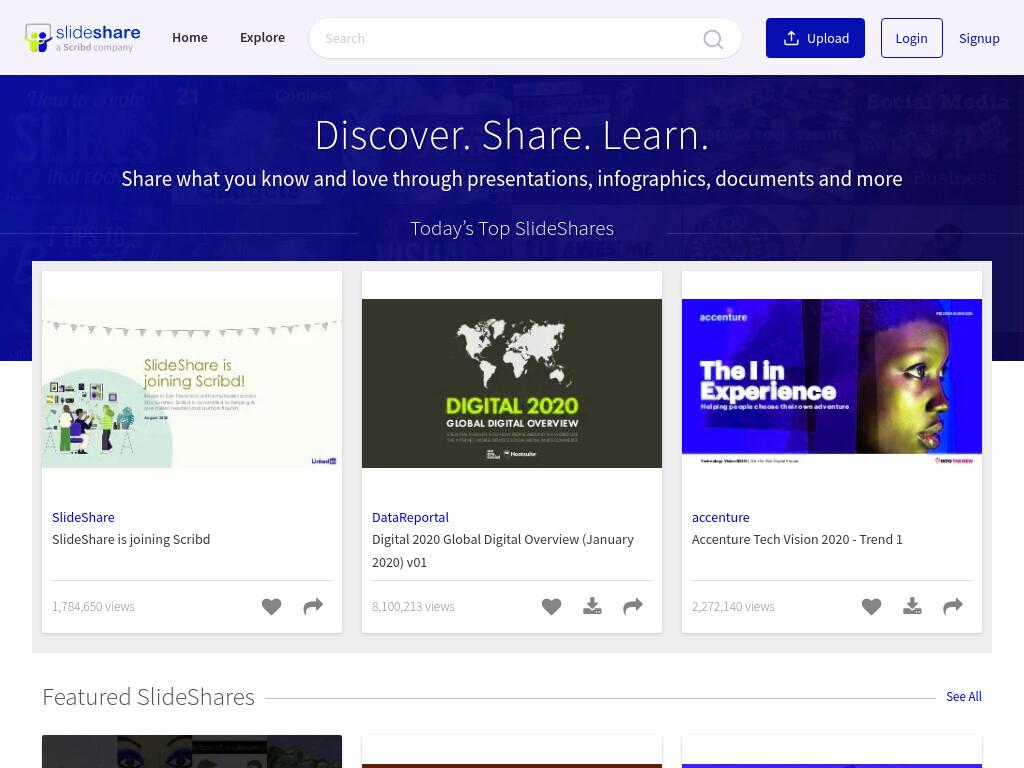Open 'Accenture Tech Vision 2020 - Trend 1' title
Viewport: 1024px width, 768px height.
797,539
